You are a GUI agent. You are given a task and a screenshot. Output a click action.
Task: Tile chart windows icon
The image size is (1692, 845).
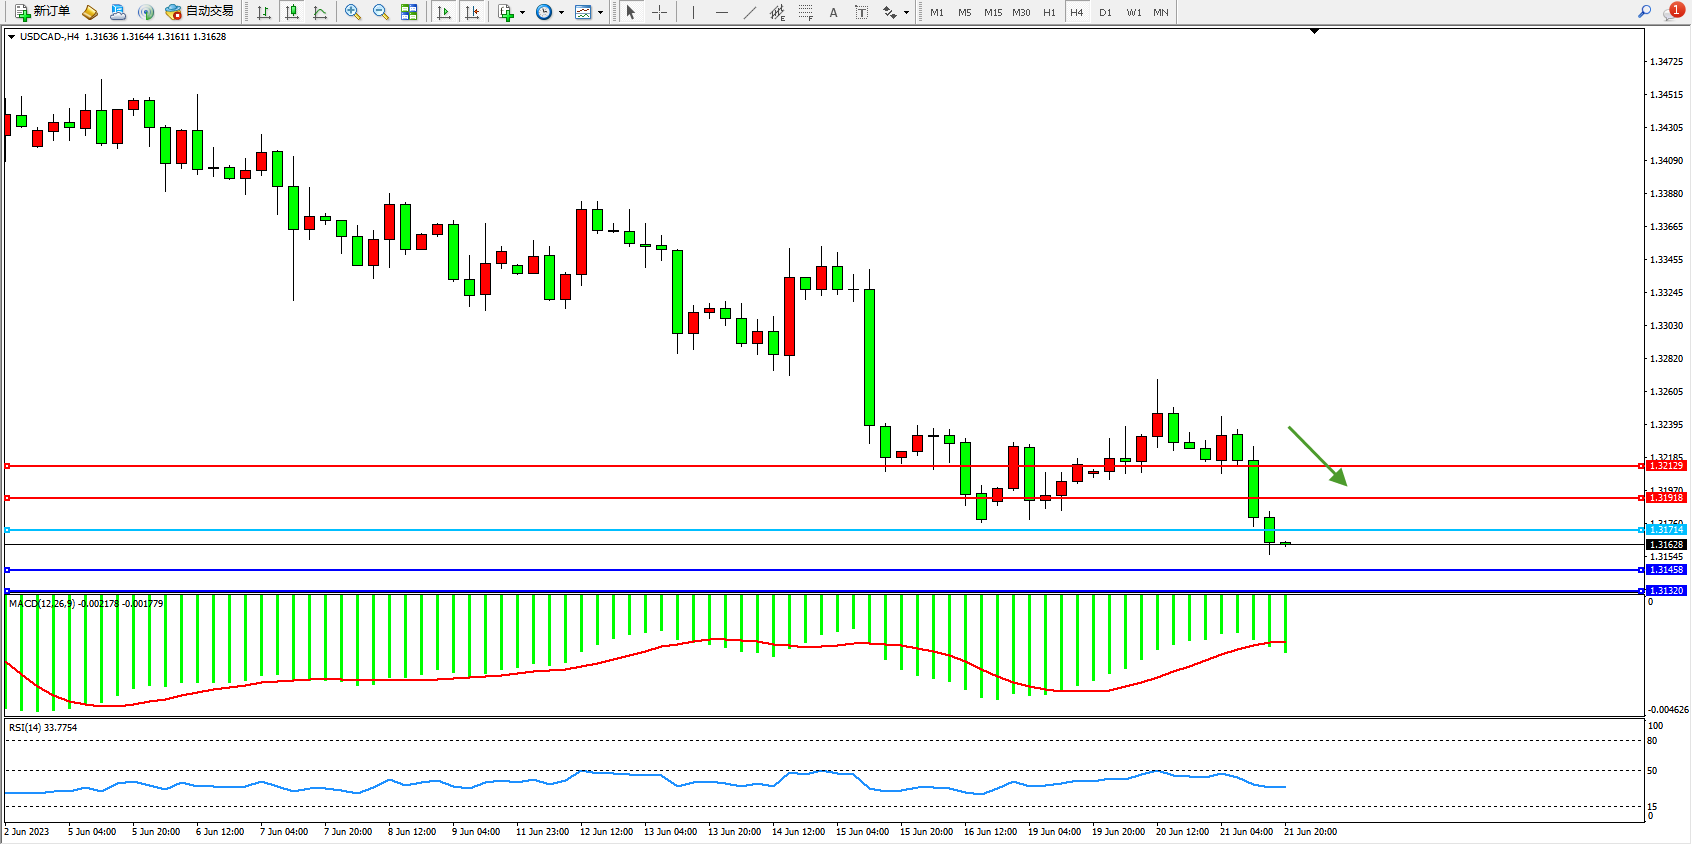point(409,12)
